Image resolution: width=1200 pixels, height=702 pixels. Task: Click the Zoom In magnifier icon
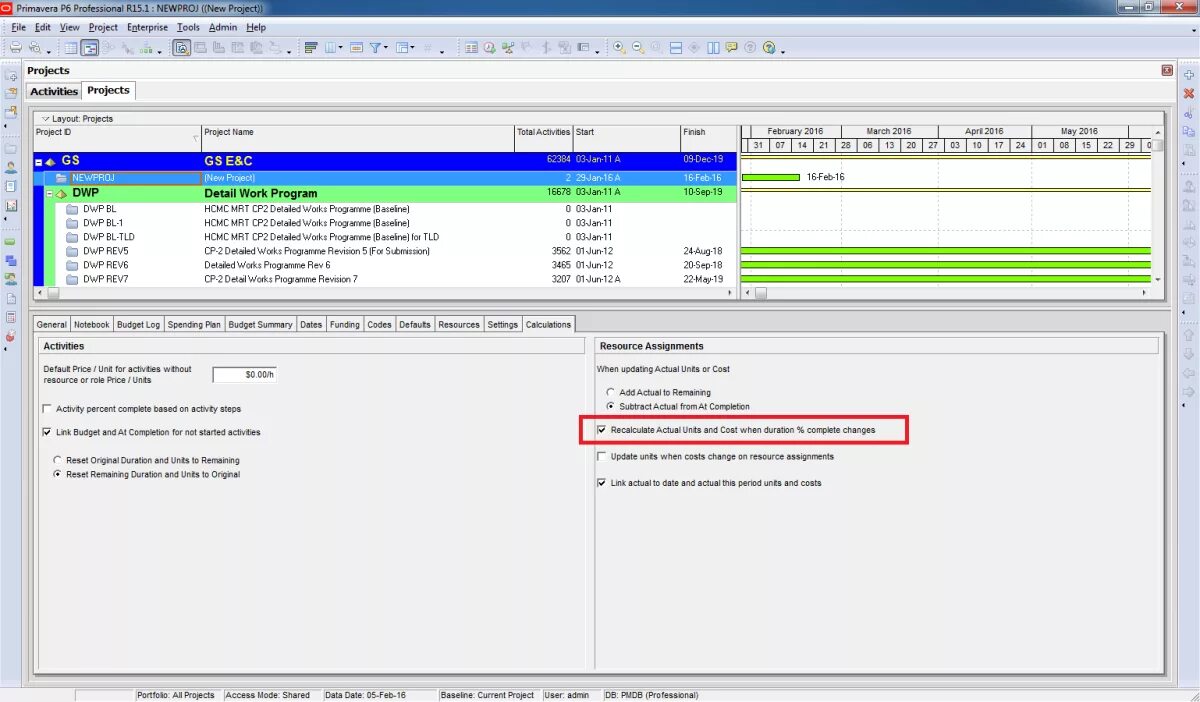[620, 47]
